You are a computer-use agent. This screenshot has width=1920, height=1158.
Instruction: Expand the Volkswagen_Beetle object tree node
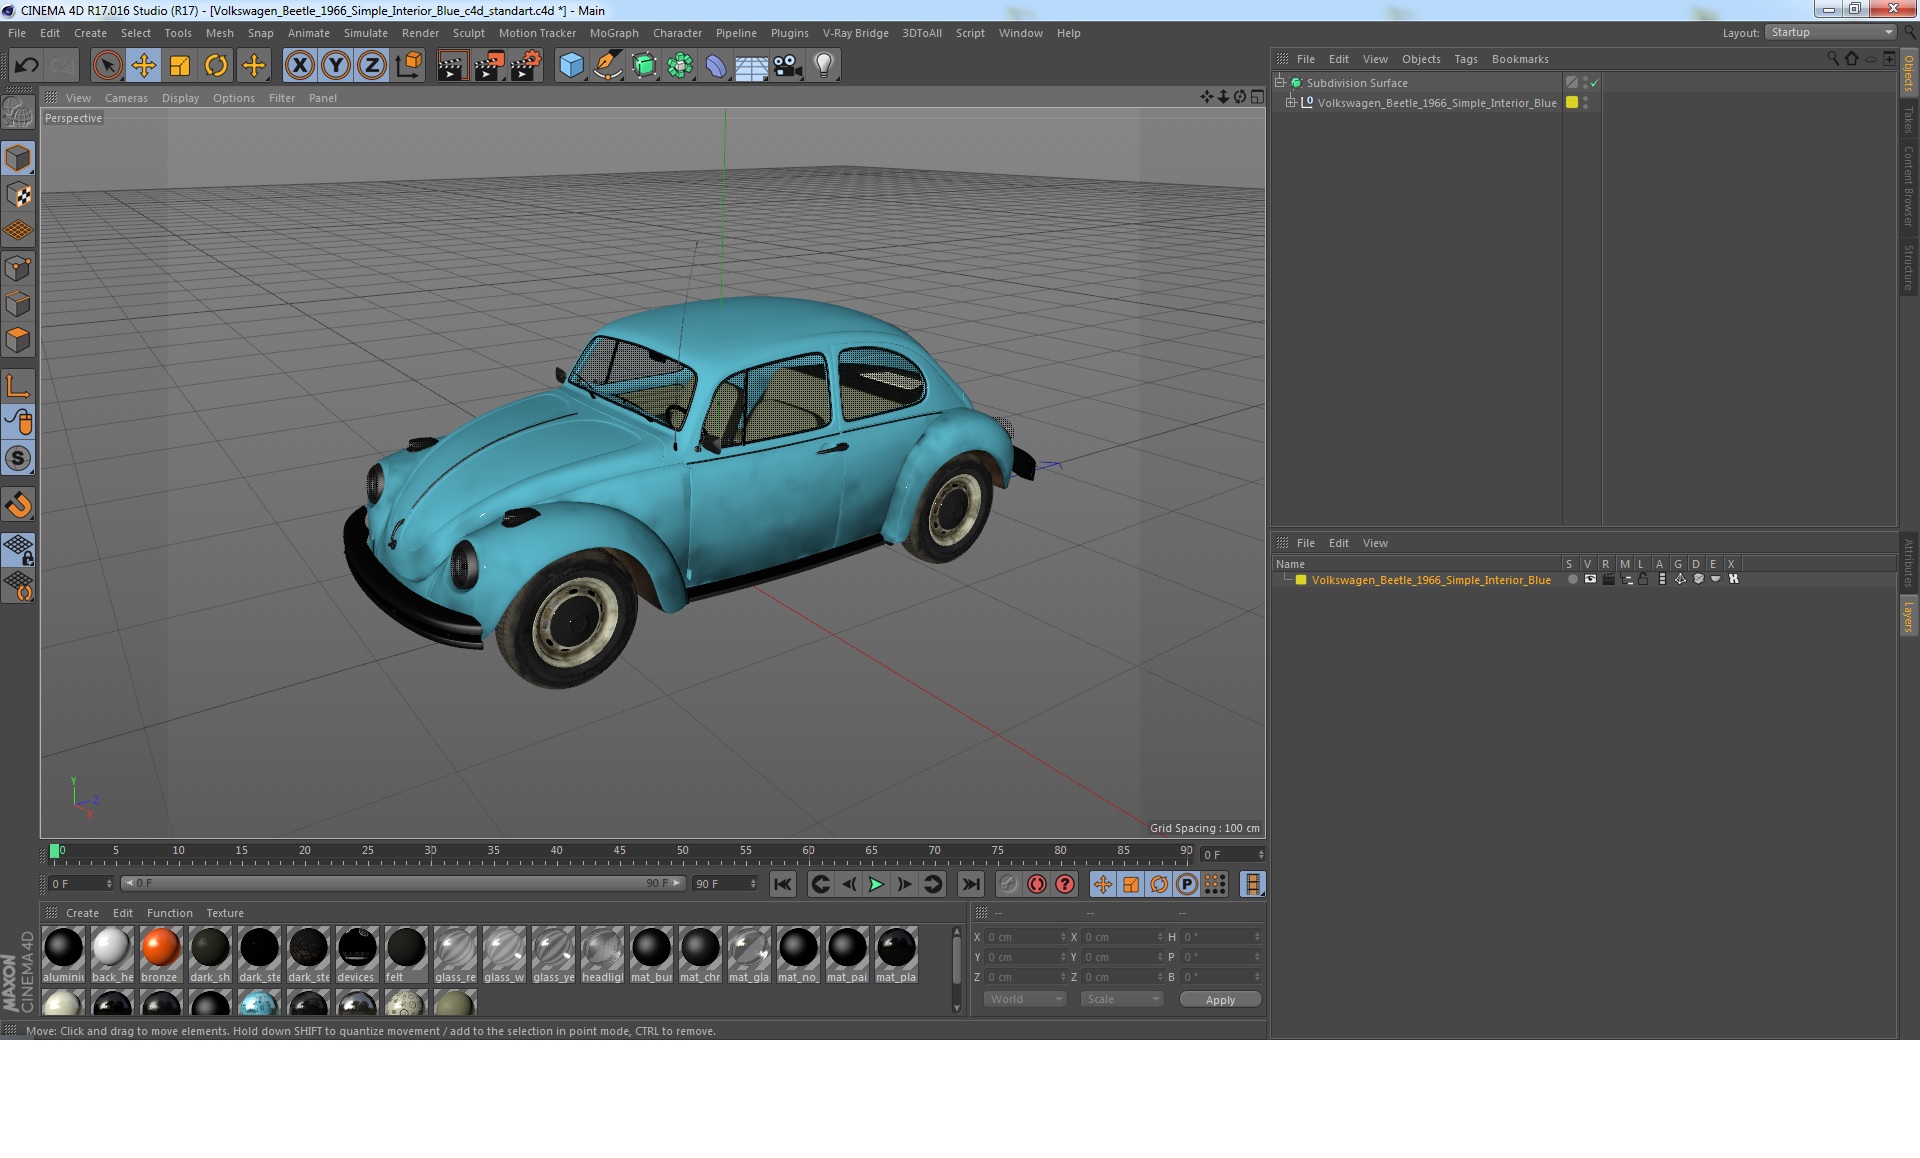click(x=1291, y=102)
